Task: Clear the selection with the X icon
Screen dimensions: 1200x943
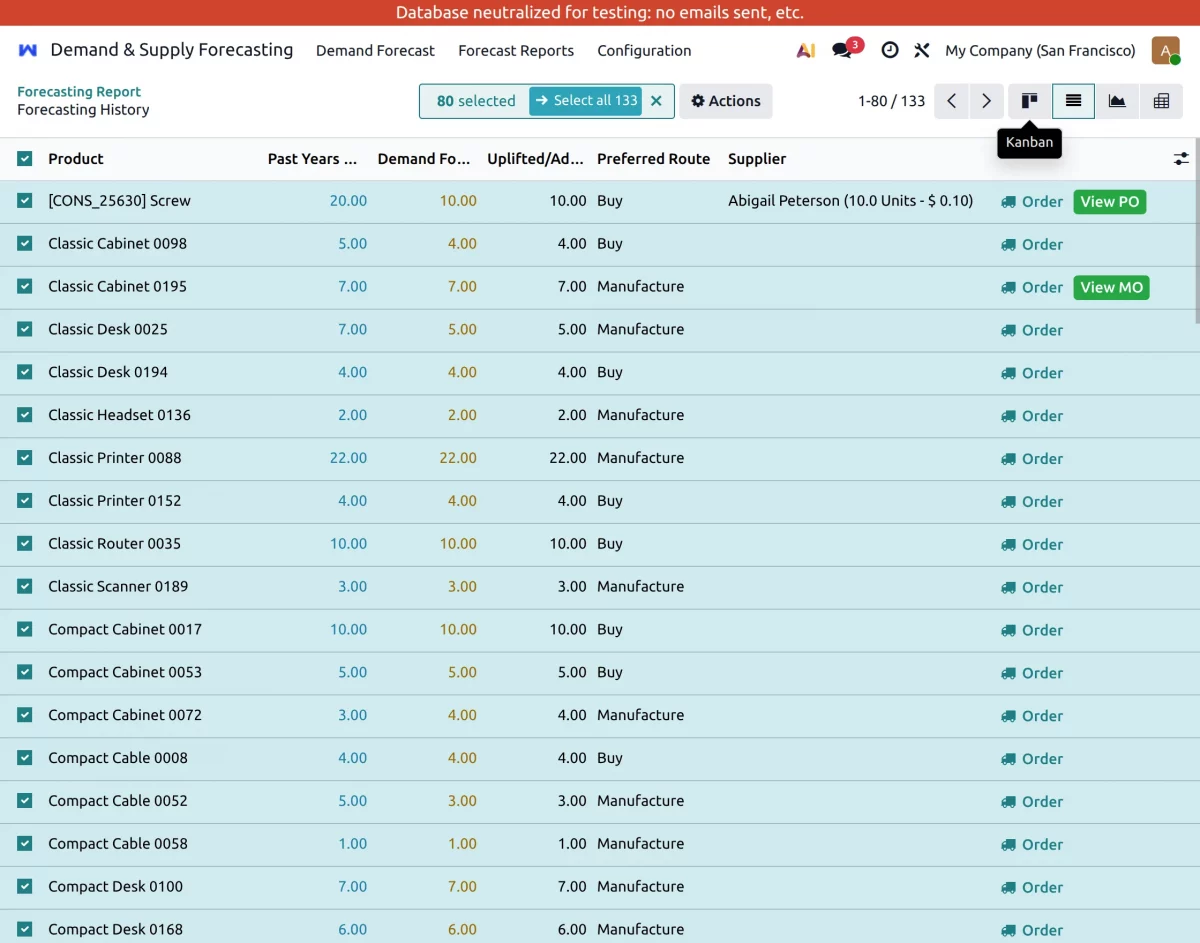Action: click(656, 101)
